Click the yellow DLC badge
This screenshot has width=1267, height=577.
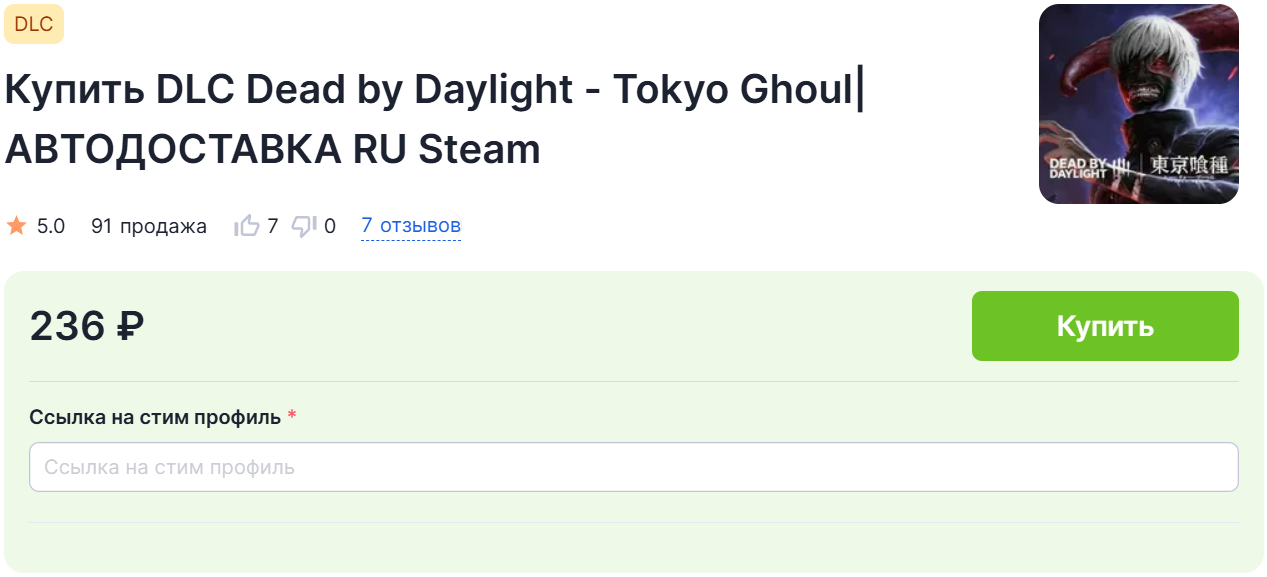[x=34, y=24]
